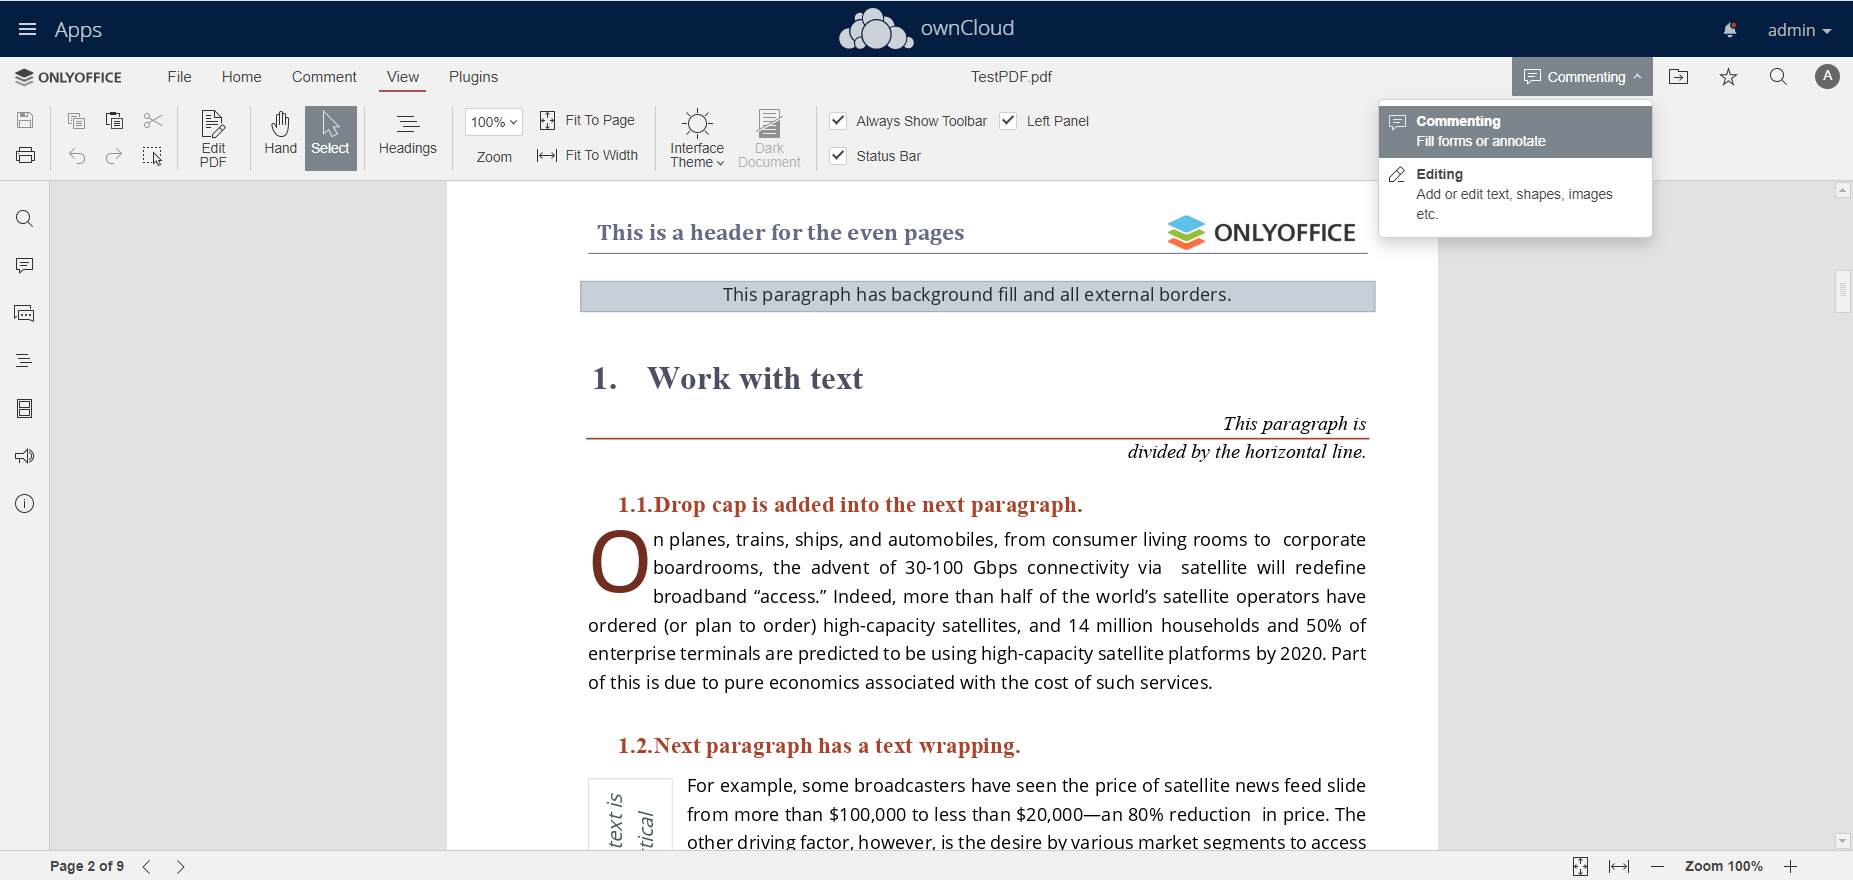Click the Select All icon

coord(152,156)
